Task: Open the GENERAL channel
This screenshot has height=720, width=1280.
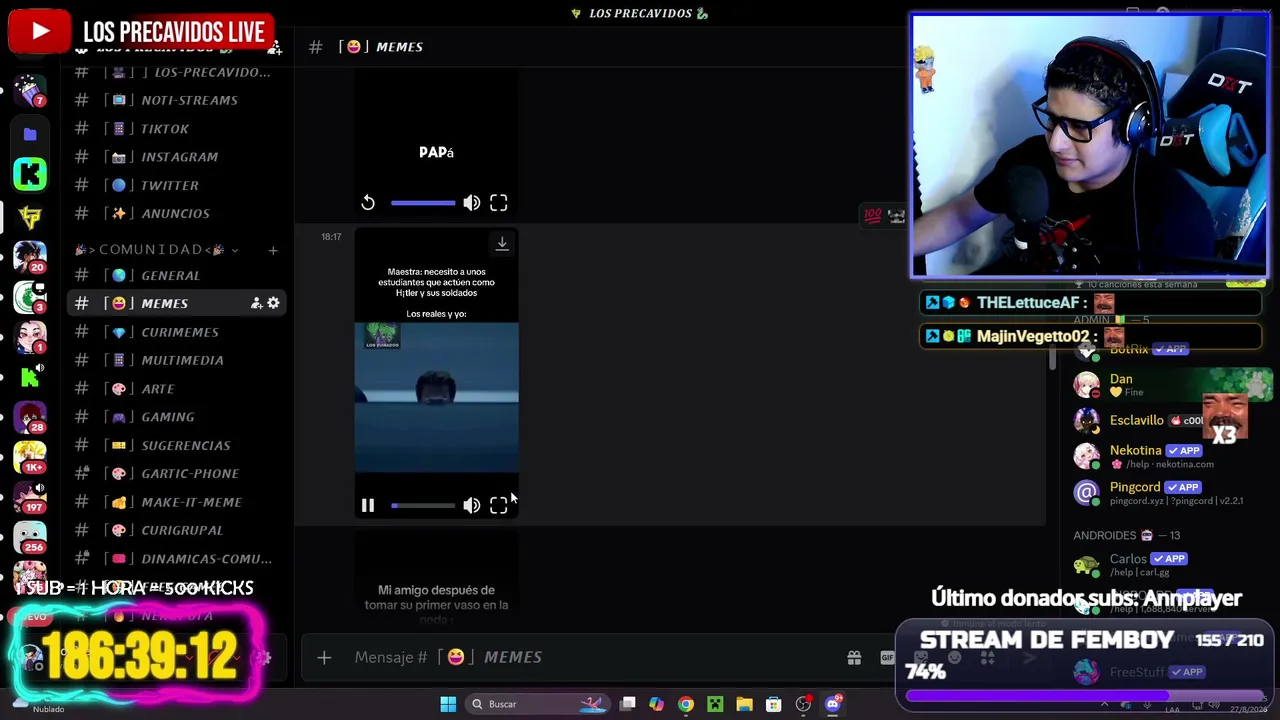Action: (x=178, y=275)
